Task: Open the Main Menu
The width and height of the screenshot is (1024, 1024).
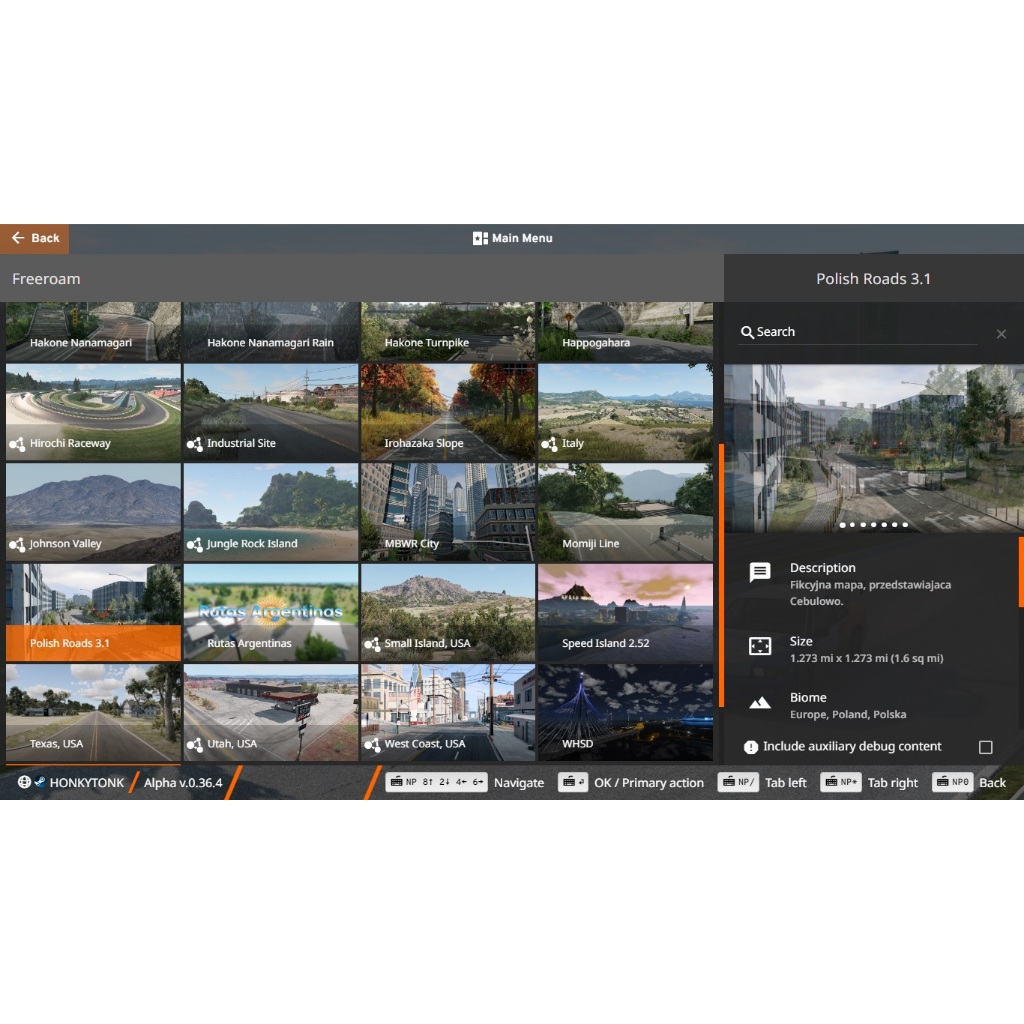Action: [x=513, y=238]
